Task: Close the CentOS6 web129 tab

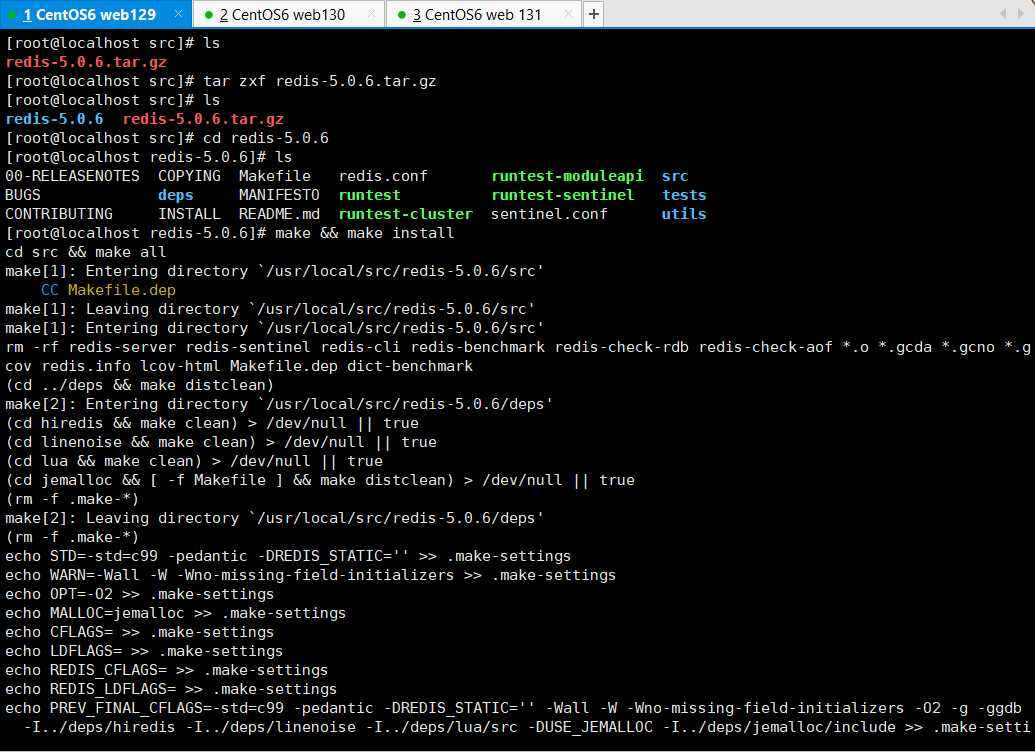Action: 178,14
